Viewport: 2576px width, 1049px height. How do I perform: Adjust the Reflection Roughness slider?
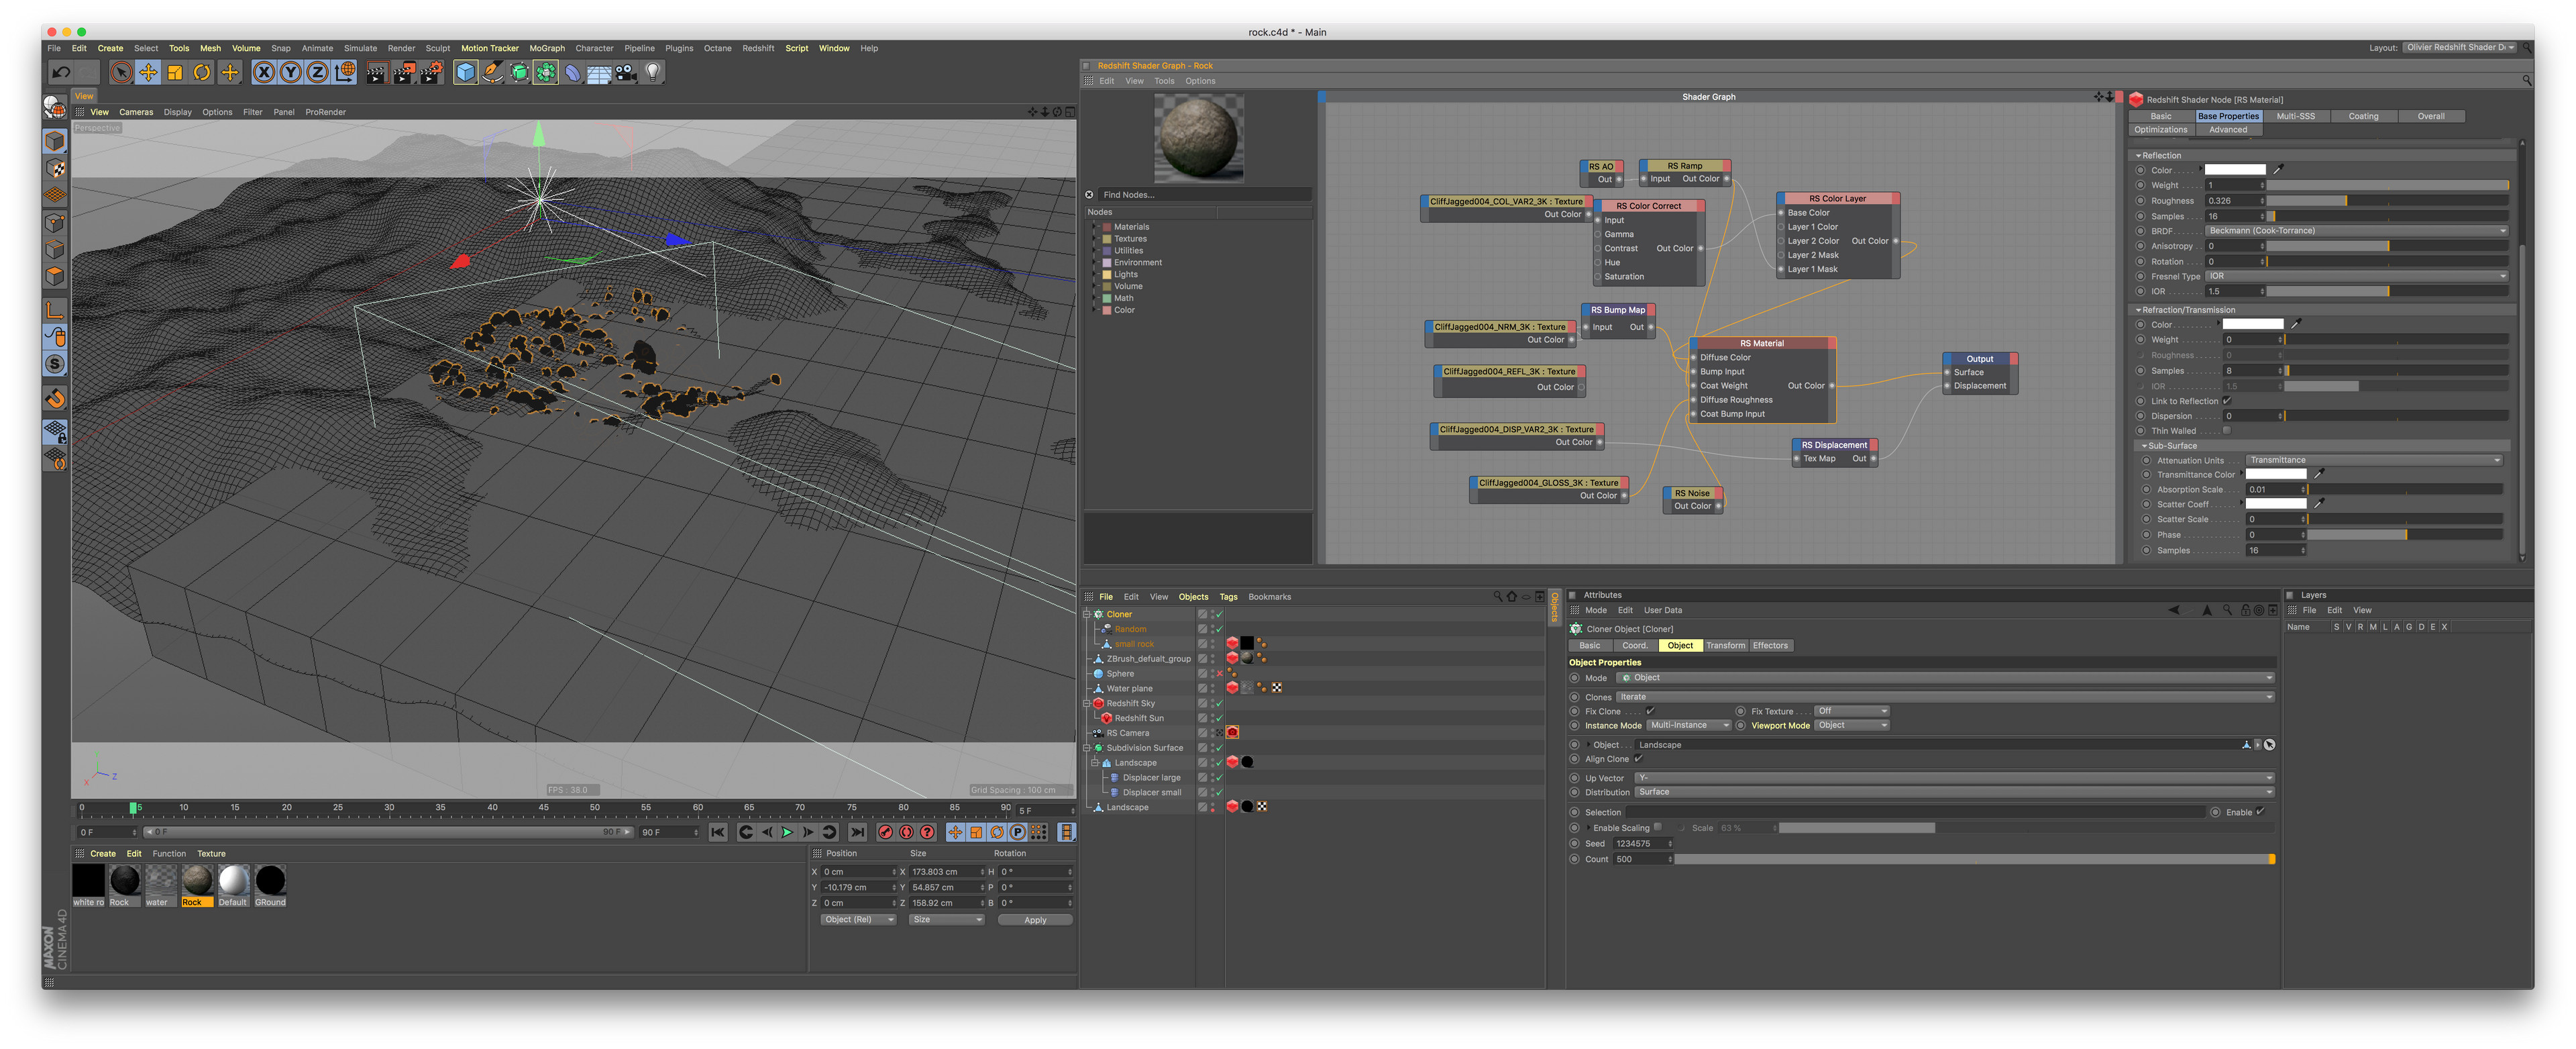point(2388,201)
